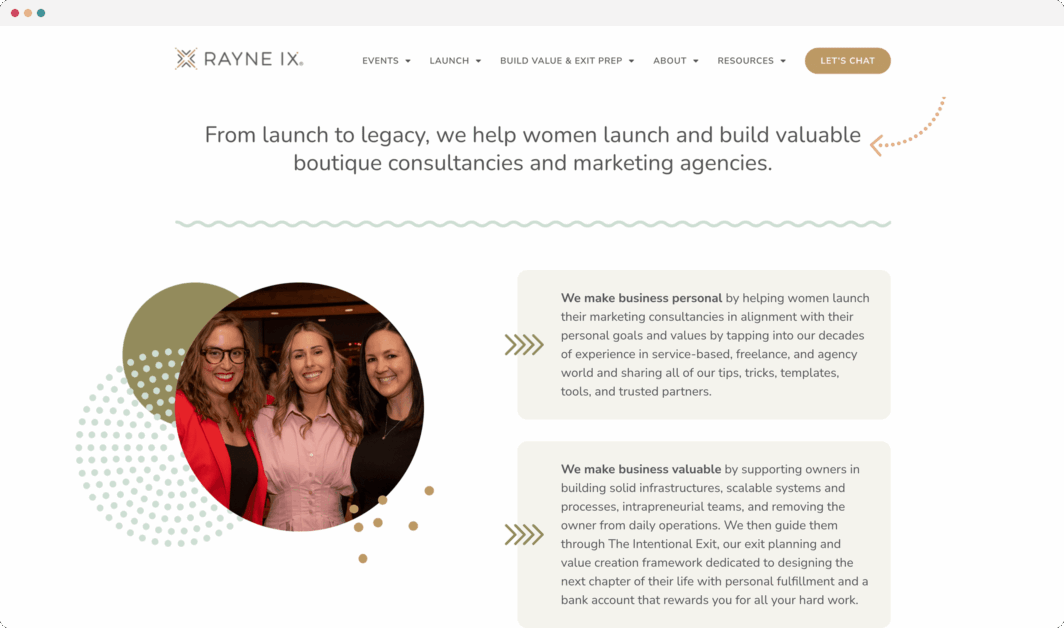Image resolution: width=1064 pixels, height=628 pixels.
Task: Expand the About dropdown caret
Action: click(x=696, y=61)
